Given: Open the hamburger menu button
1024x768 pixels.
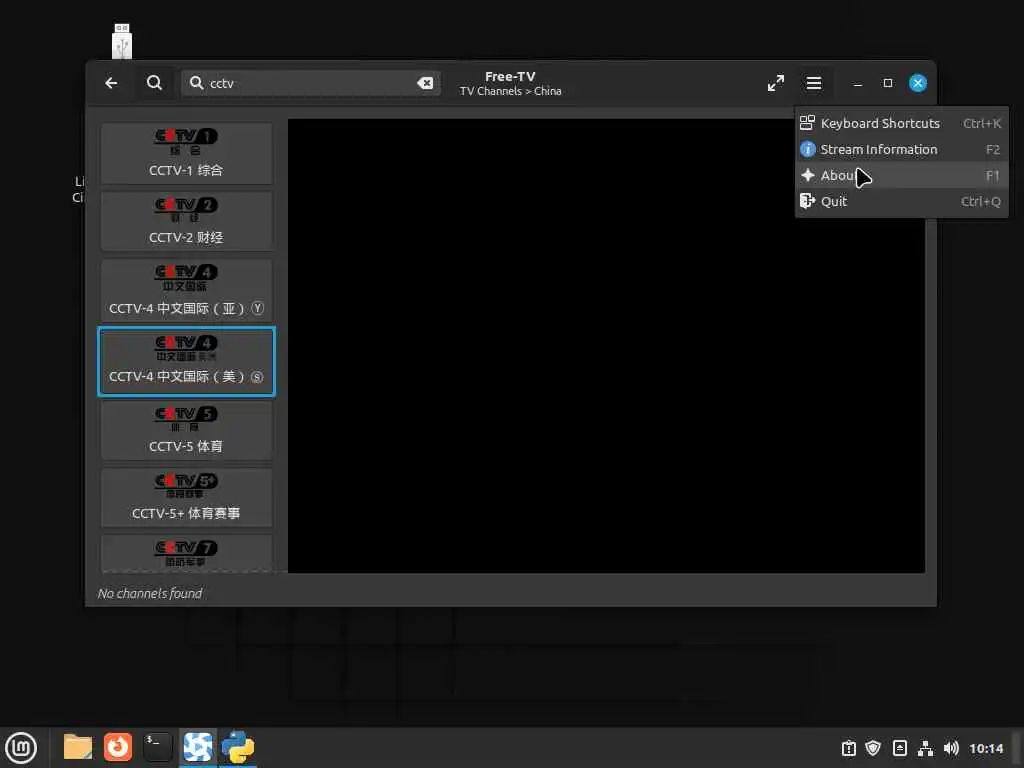Looking at the screenshot, I should [814, 83].
